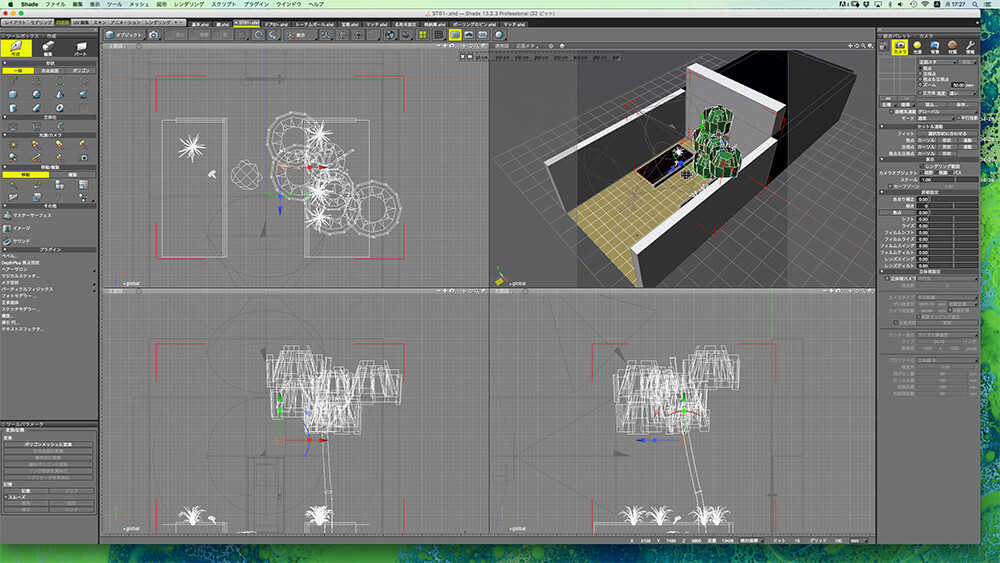The width and height of the screenshot is (1000, 563).
Task: Open the マスターサーフェス tool
Action: tap(31, 215)
